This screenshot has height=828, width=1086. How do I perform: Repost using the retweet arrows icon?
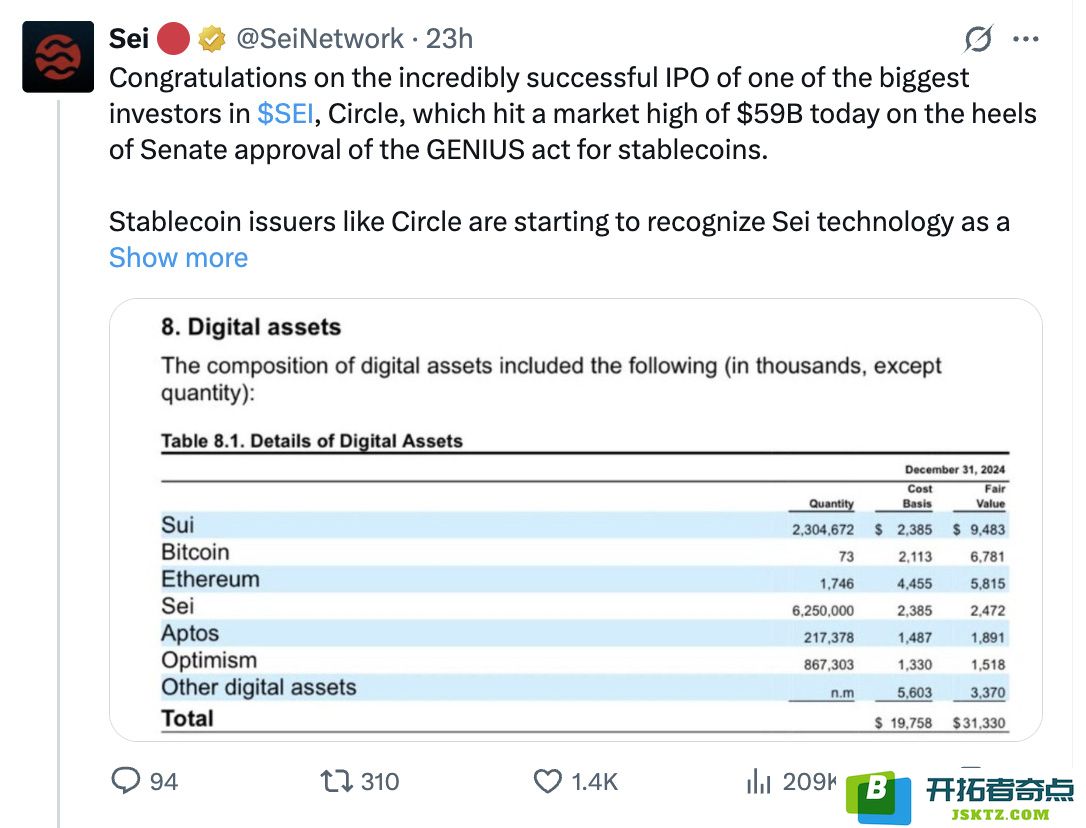point(337,782)
